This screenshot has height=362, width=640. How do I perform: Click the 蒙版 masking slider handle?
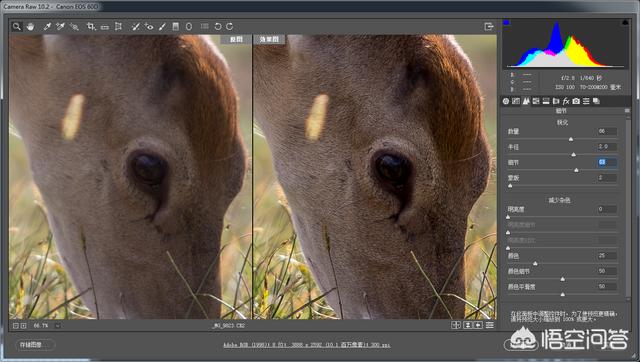tap(510, 186)
